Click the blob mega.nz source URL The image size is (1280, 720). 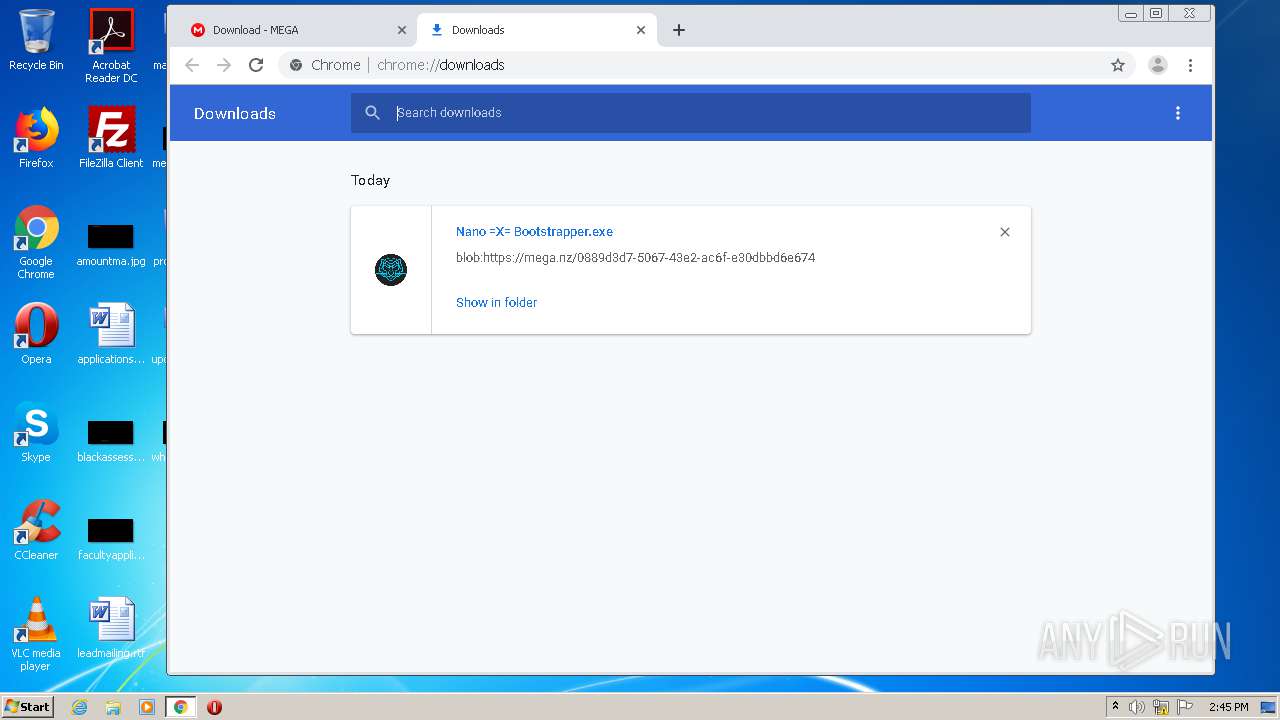click(635, 257)
